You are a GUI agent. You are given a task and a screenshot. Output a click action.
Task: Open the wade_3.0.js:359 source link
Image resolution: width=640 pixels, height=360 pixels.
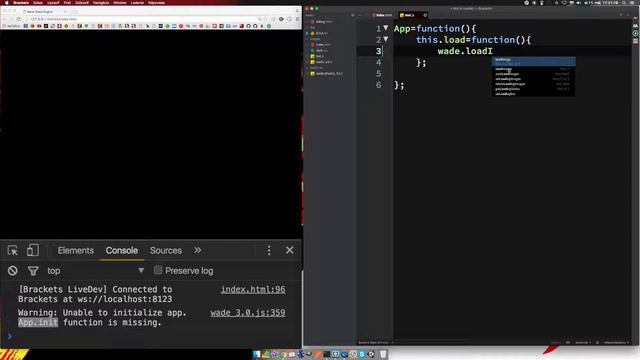pyautogui.click(x=248, y=313)
